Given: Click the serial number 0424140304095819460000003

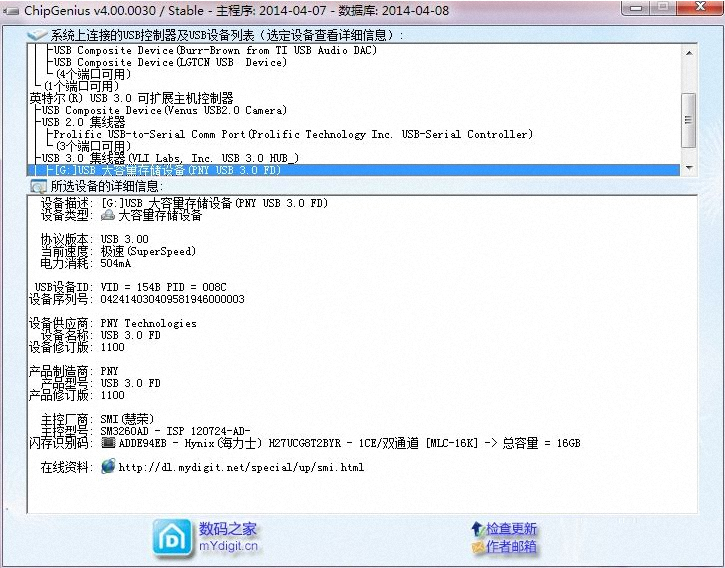Looking at the screenshot, I should (172, 299).
